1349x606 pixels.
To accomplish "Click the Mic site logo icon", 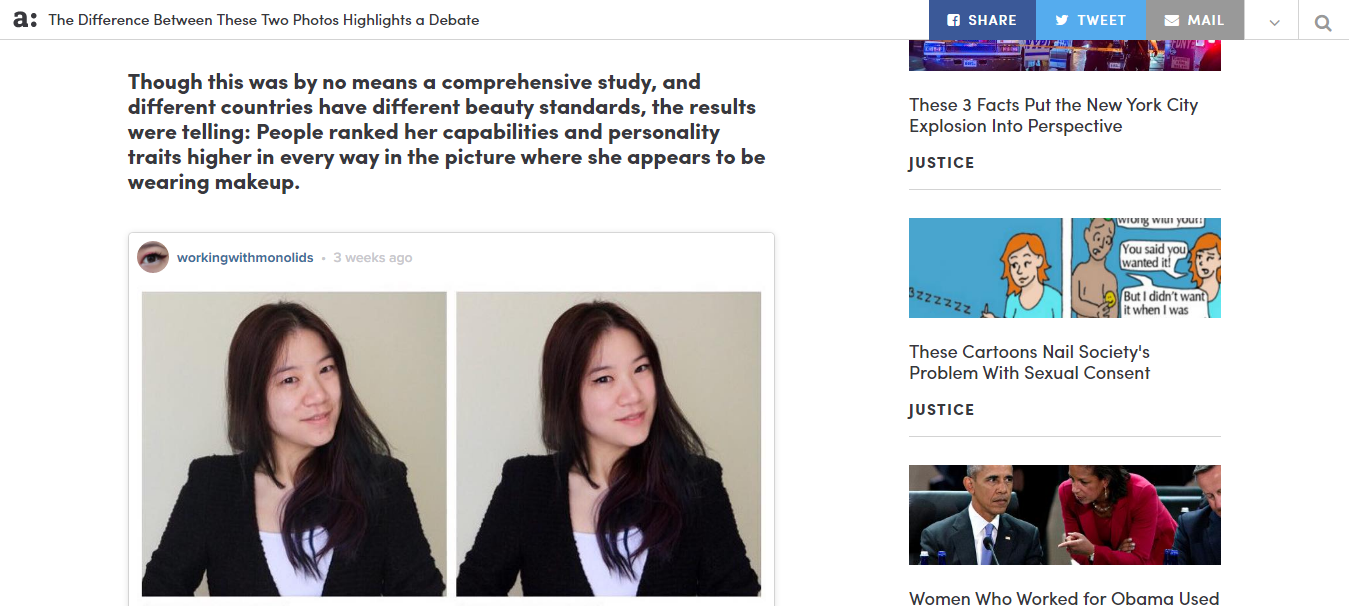I will tap(24, 20).
